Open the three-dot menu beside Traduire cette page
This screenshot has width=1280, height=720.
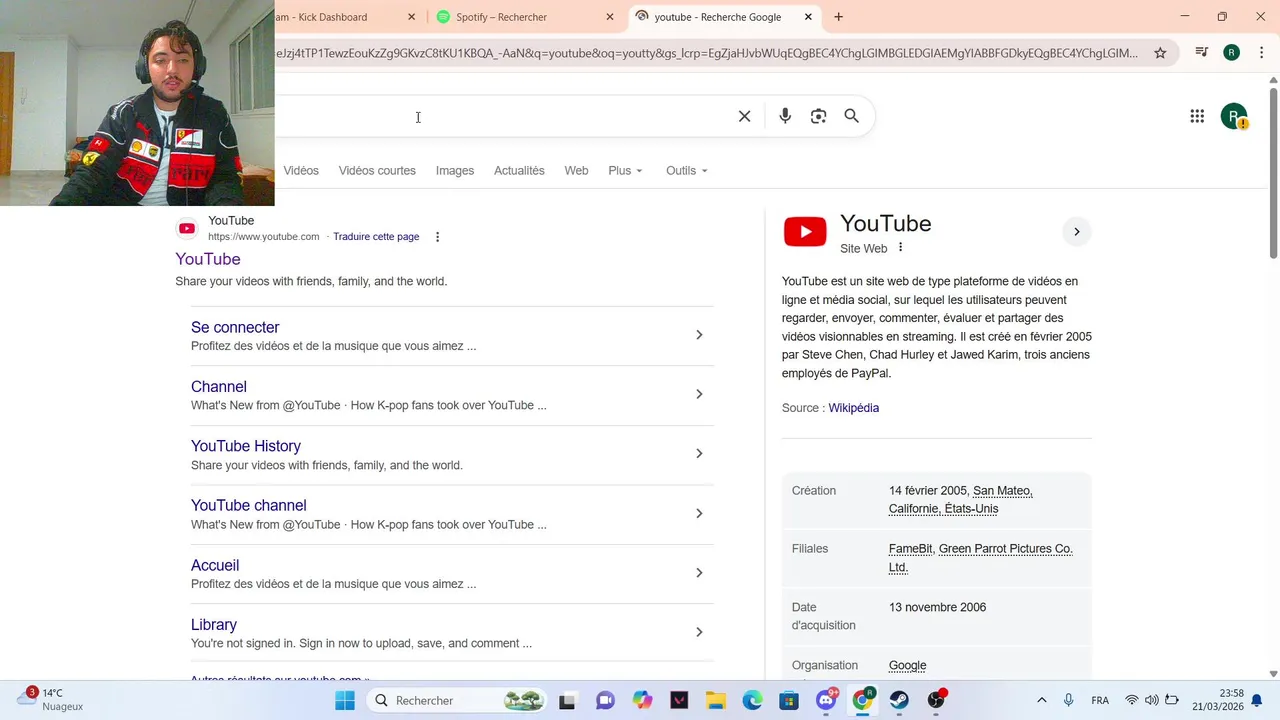pyautogui.click(x=437, y=237)
